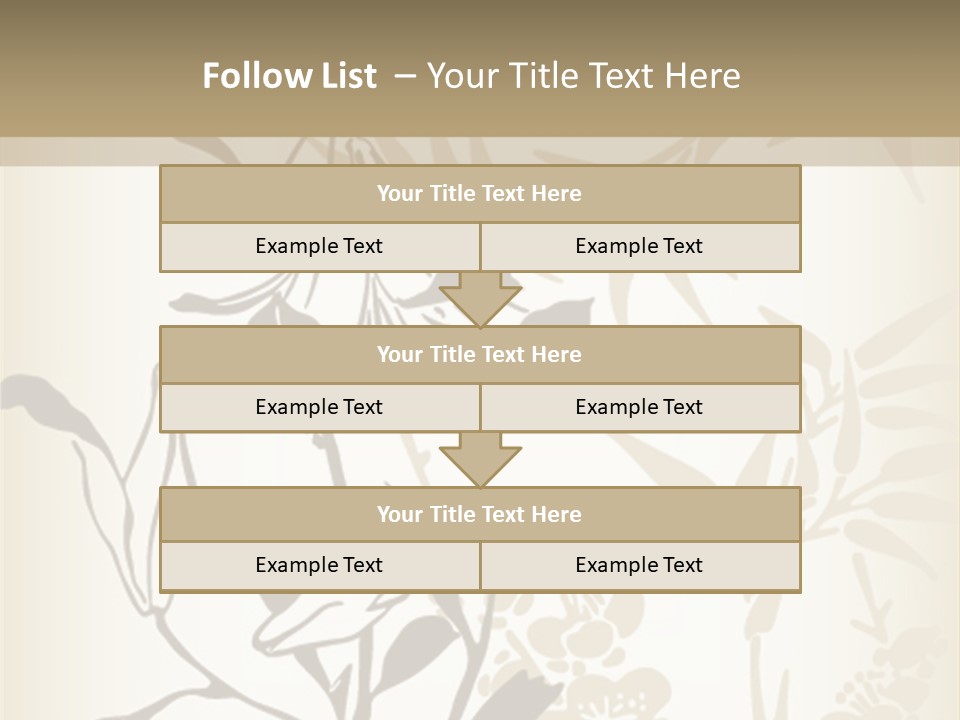Click the bold "Follow List" title text
This screenshot has width=960, height=720.
pyautogui.click(x=289, y=76)
